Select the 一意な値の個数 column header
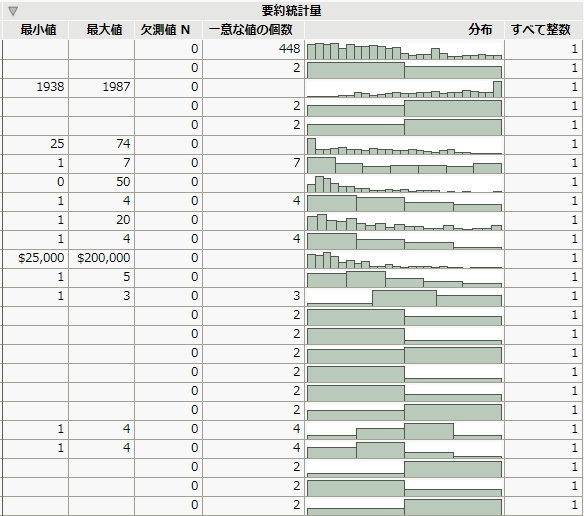 tap(251, 30)
